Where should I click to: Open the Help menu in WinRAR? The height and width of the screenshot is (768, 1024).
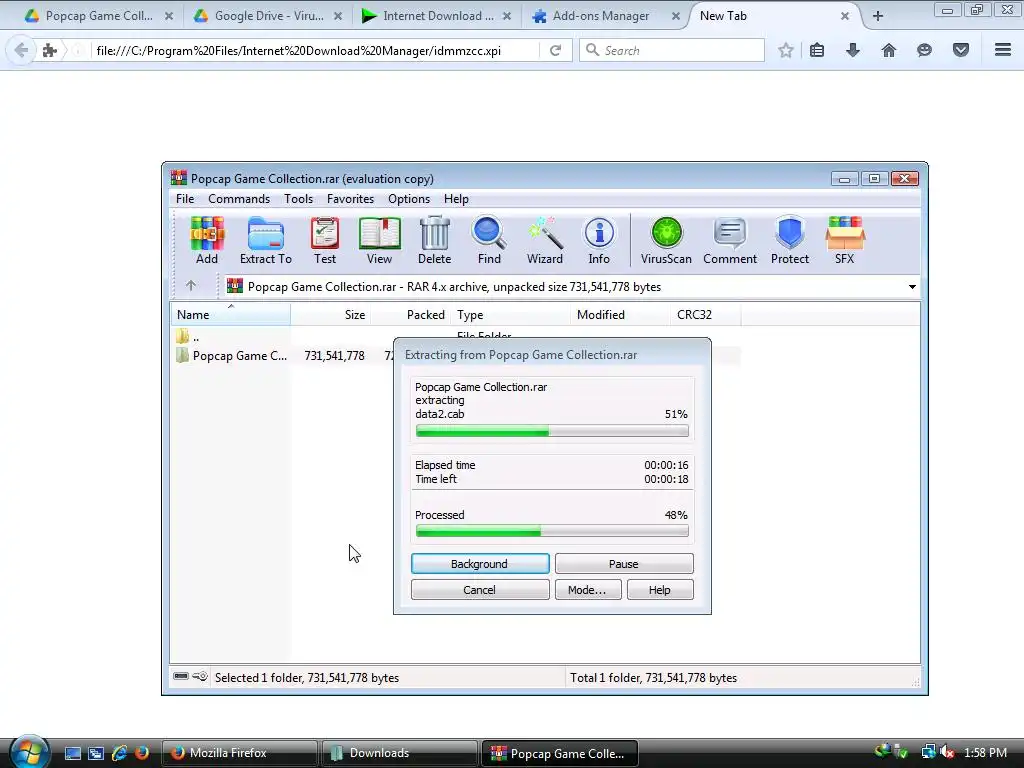click(x=456, y=199)
